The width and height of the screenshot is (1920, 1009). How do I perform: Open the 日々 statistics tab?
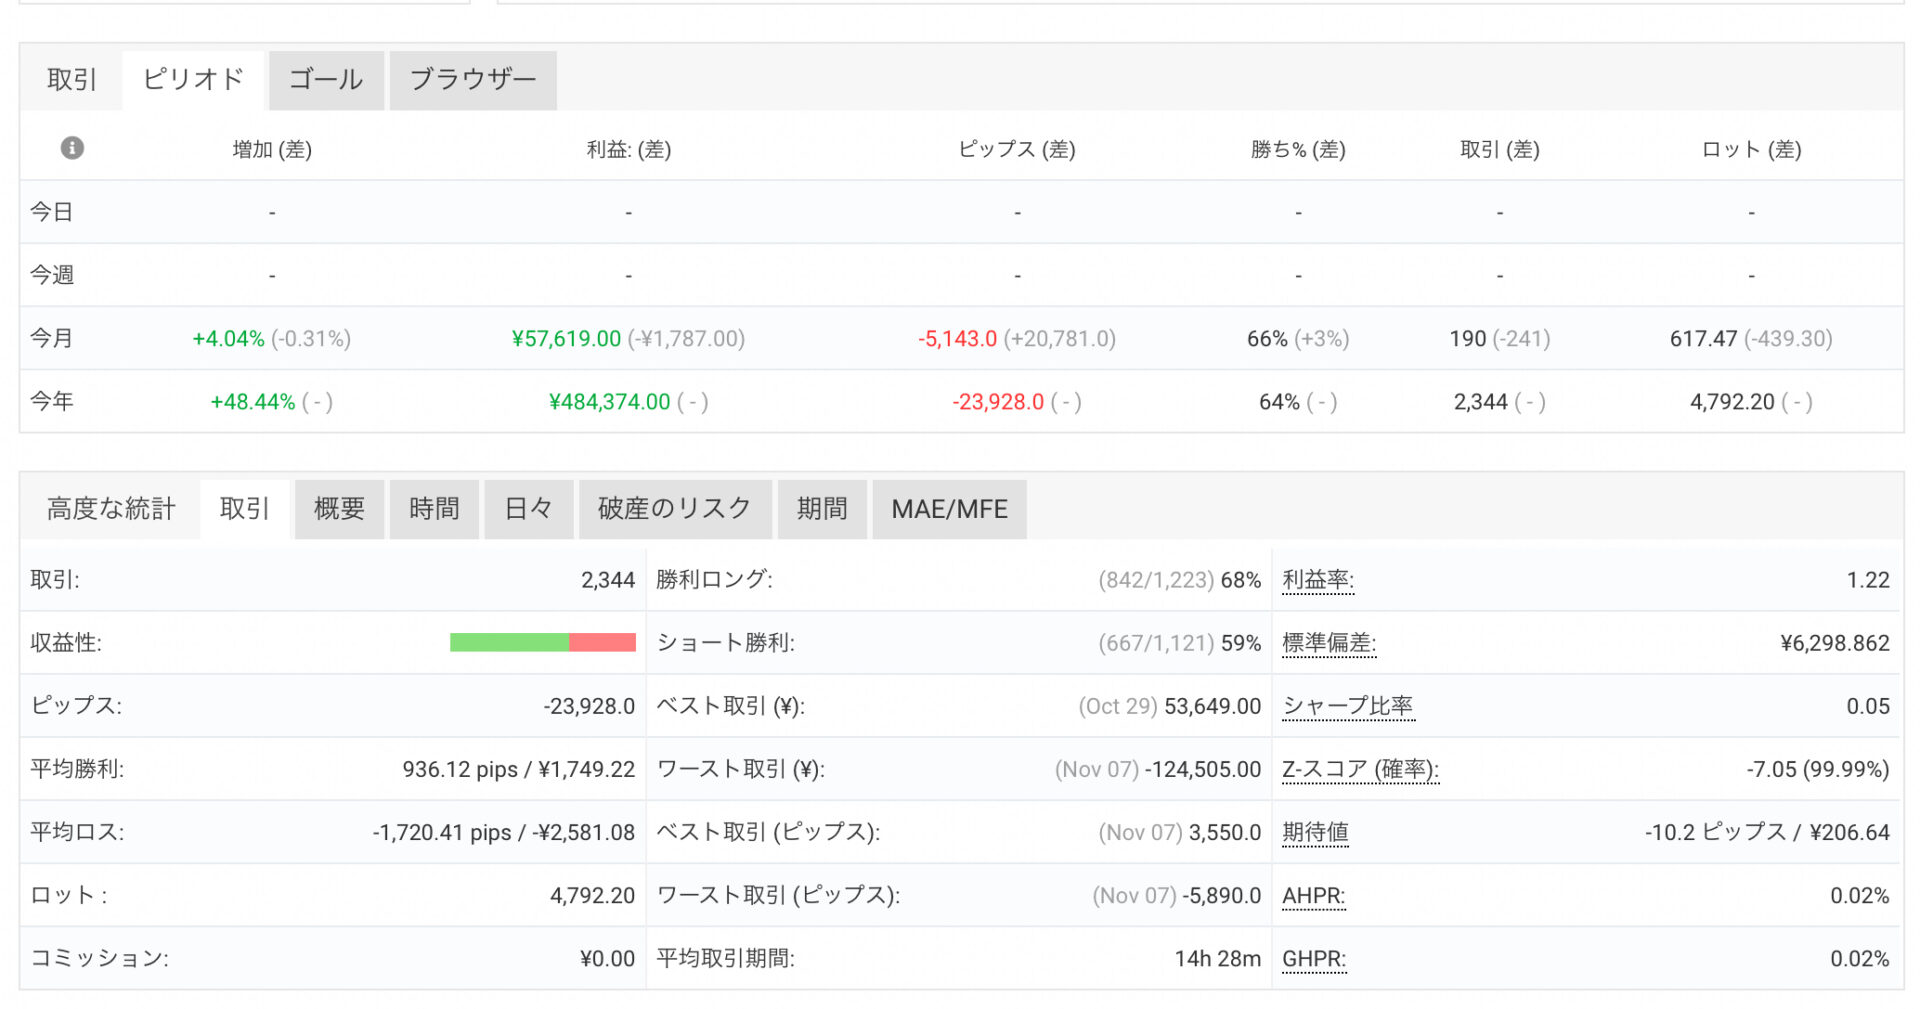coord(529,509)
